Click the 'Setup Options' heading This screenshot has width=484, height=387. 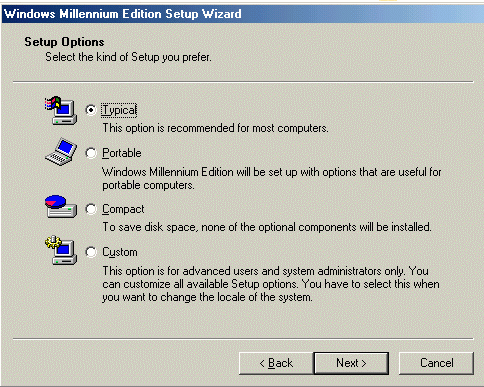[x=64, y=42]
